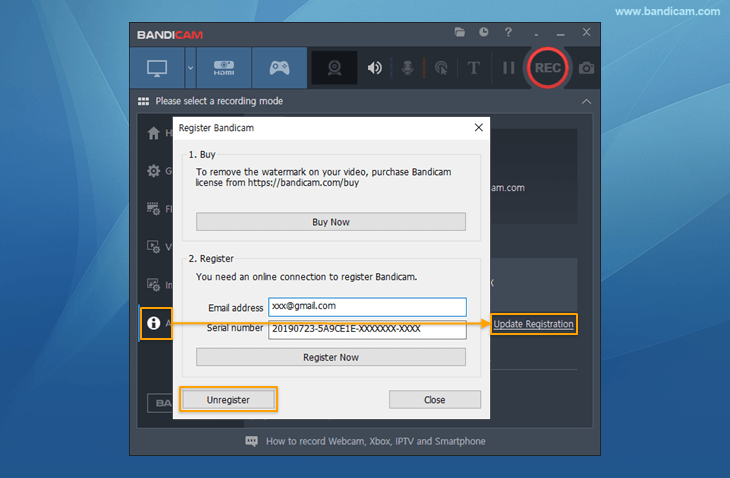This screenshot has width=730, height=478.
Task: Select the screen recording mode icon
Action: (157, 68)
